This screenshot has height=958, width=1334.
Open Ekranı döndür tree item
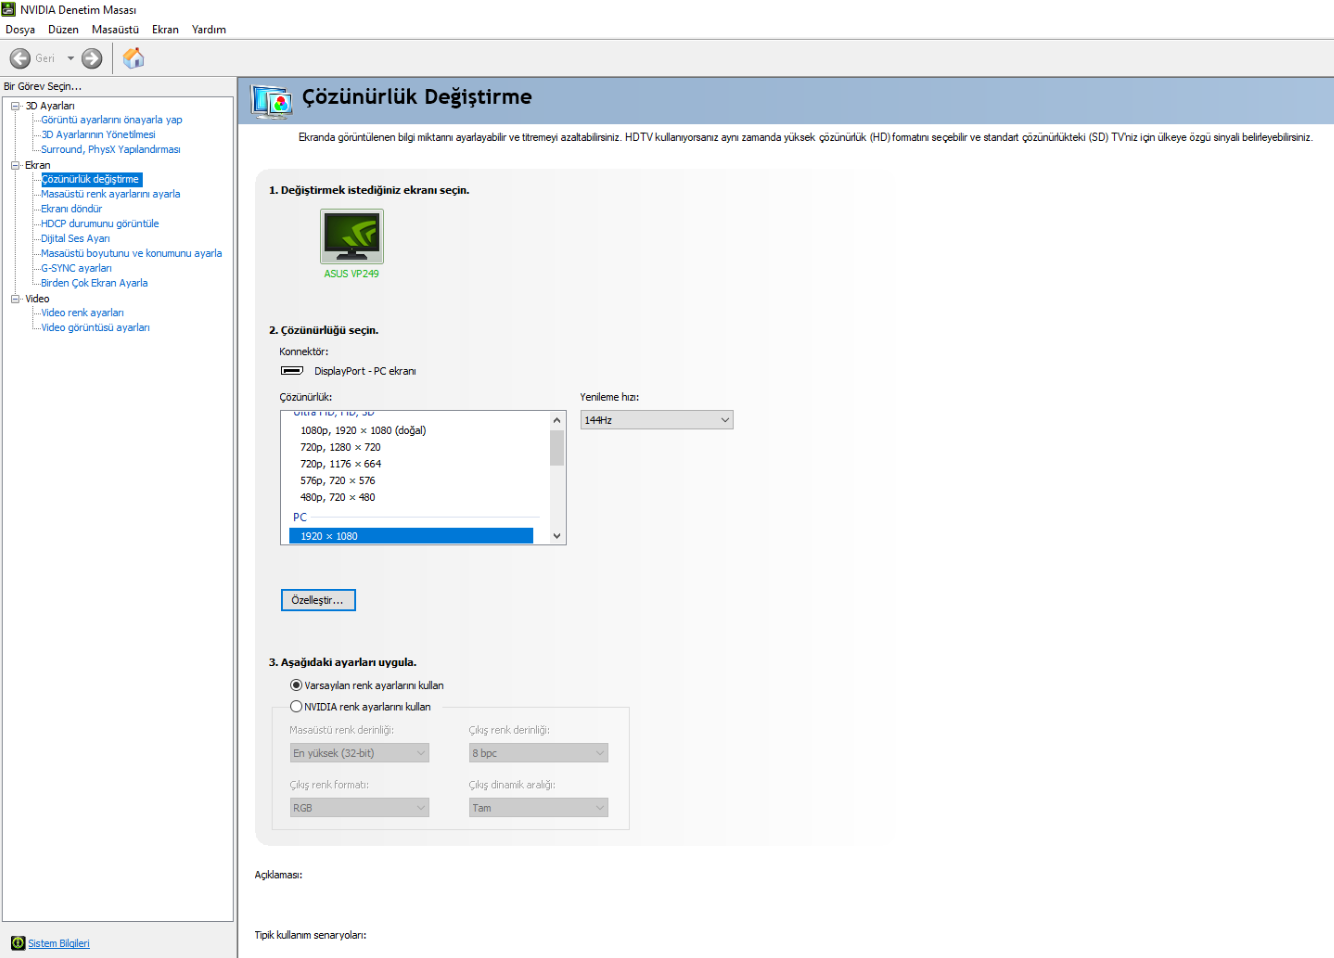(x=71, y=209)
